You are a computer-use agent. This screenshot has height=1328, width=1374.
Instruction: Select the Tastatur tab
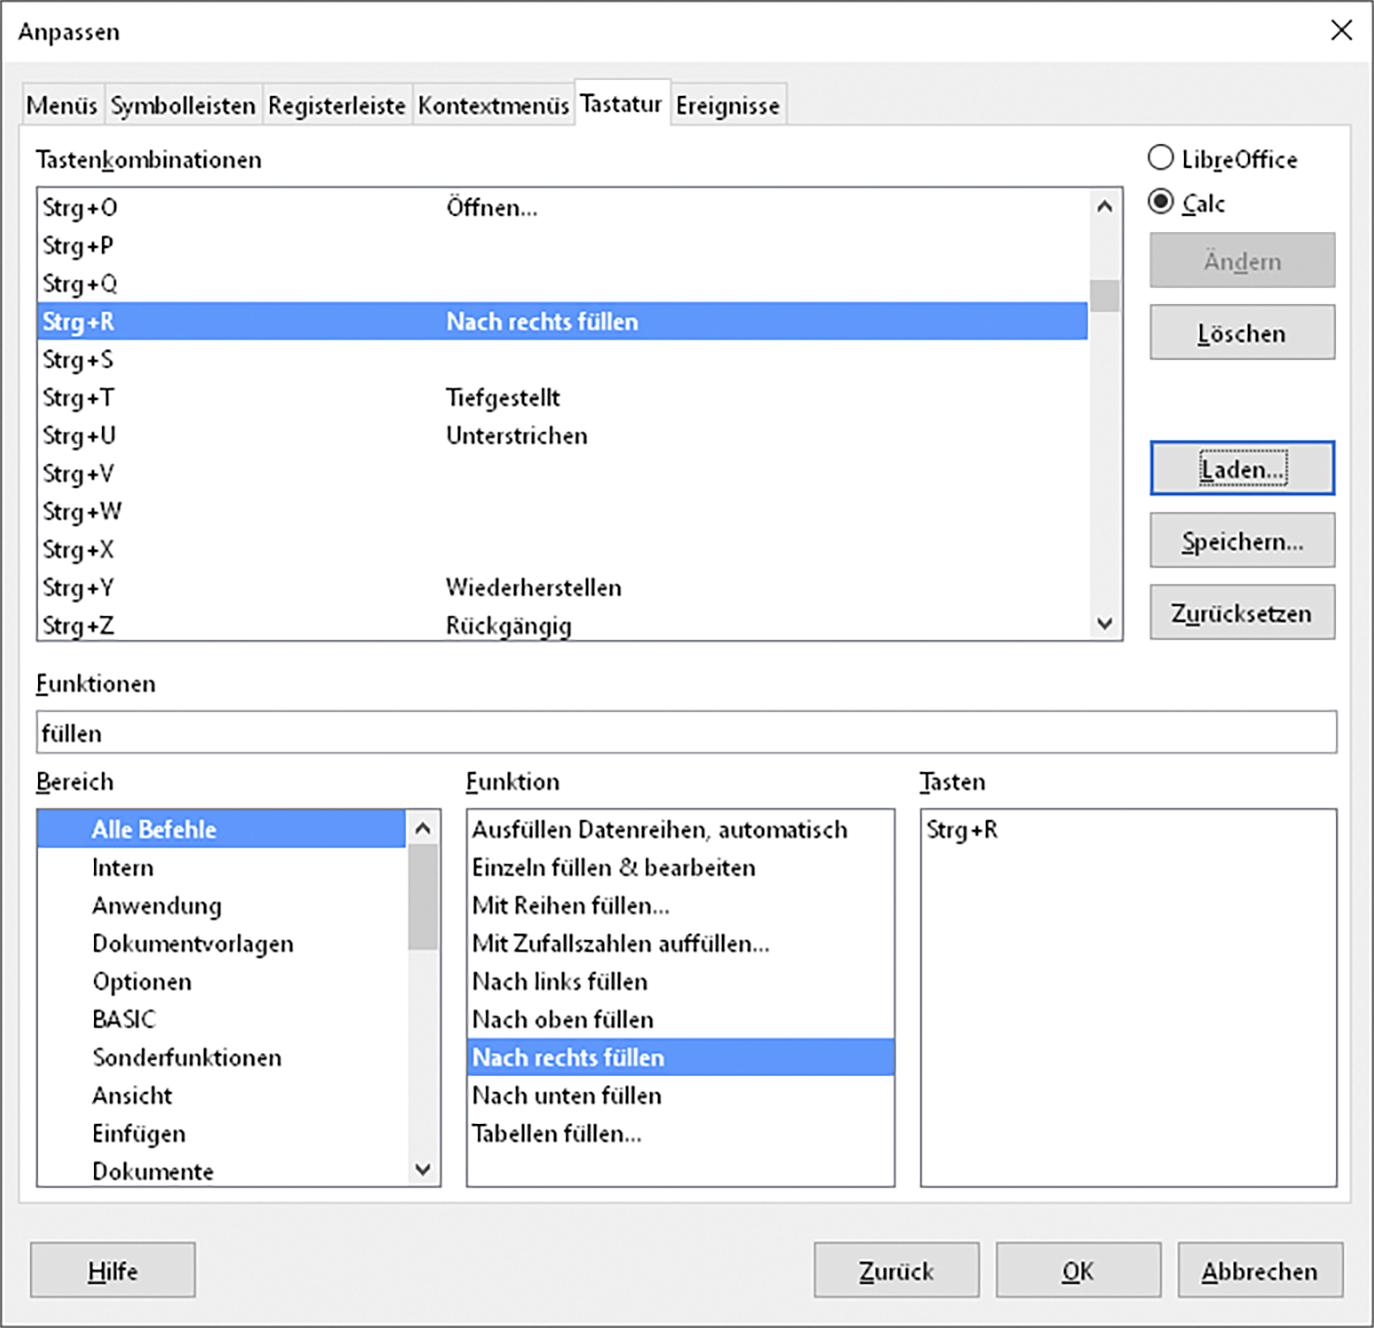621,103
